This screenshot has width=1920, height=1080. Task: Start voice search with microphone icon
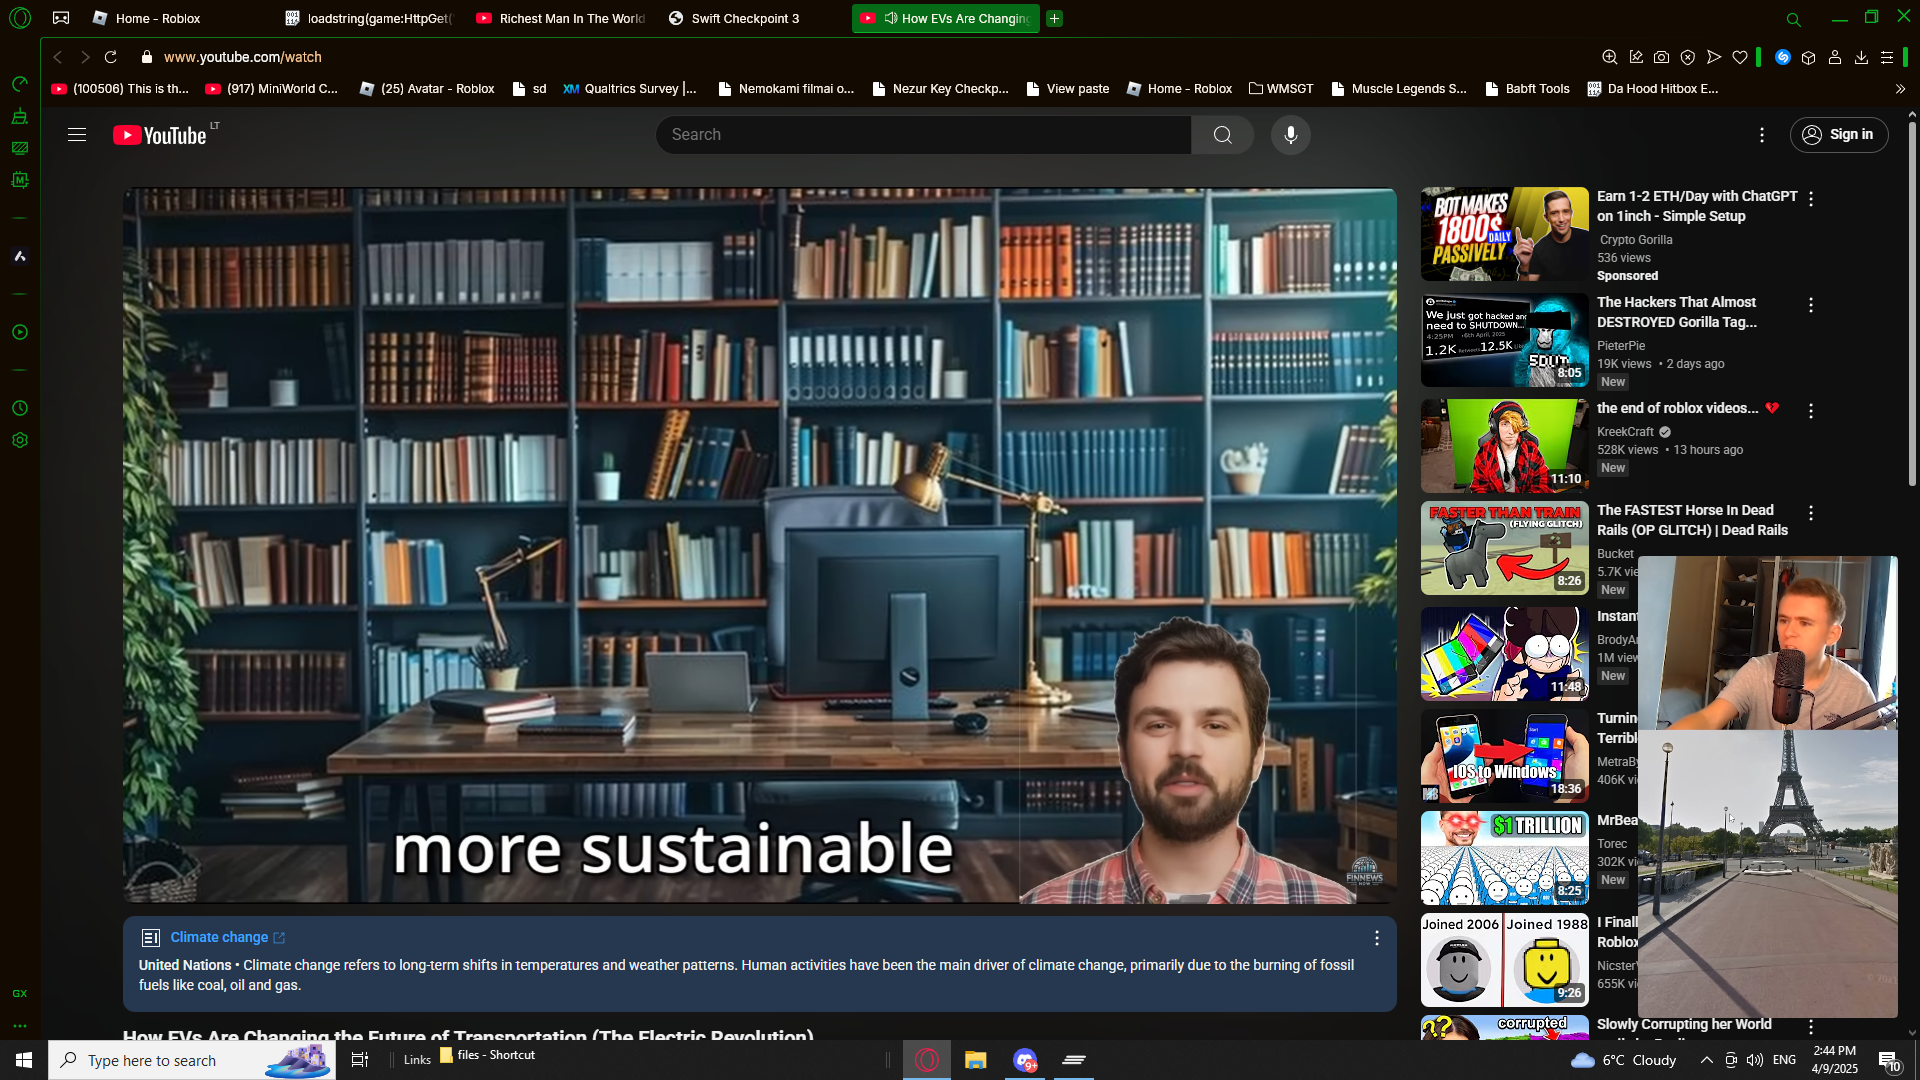tap(1291, 135)
